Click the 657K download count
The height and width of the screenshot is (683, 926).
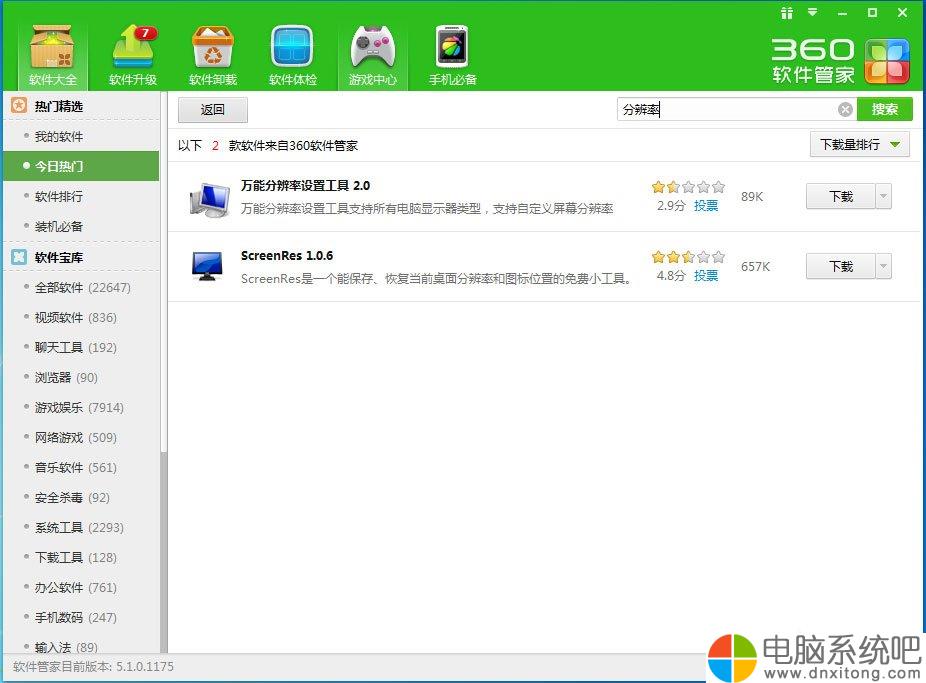(755, 266)
